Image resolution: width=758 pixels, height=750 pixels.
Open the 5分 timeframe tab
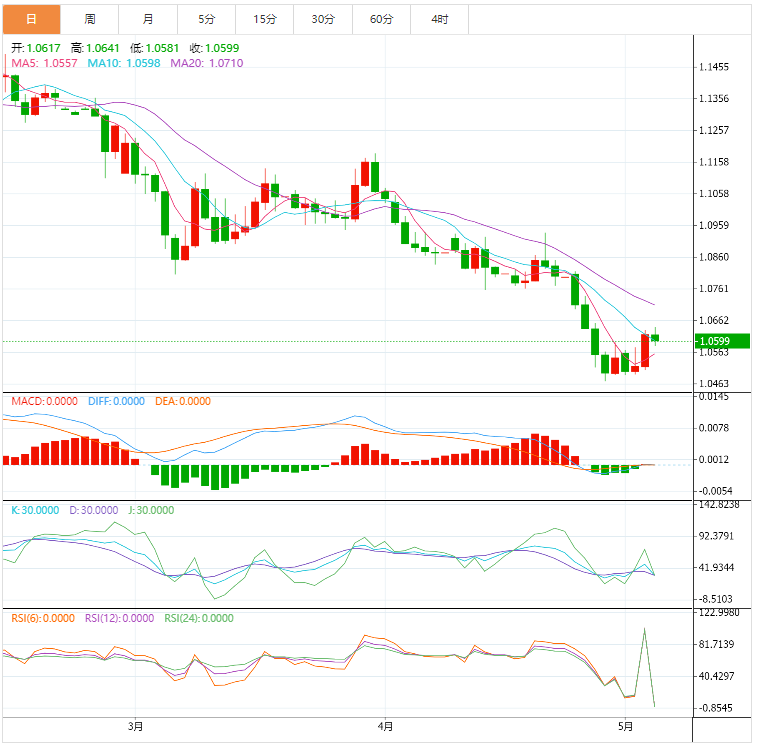pos(206,19)
